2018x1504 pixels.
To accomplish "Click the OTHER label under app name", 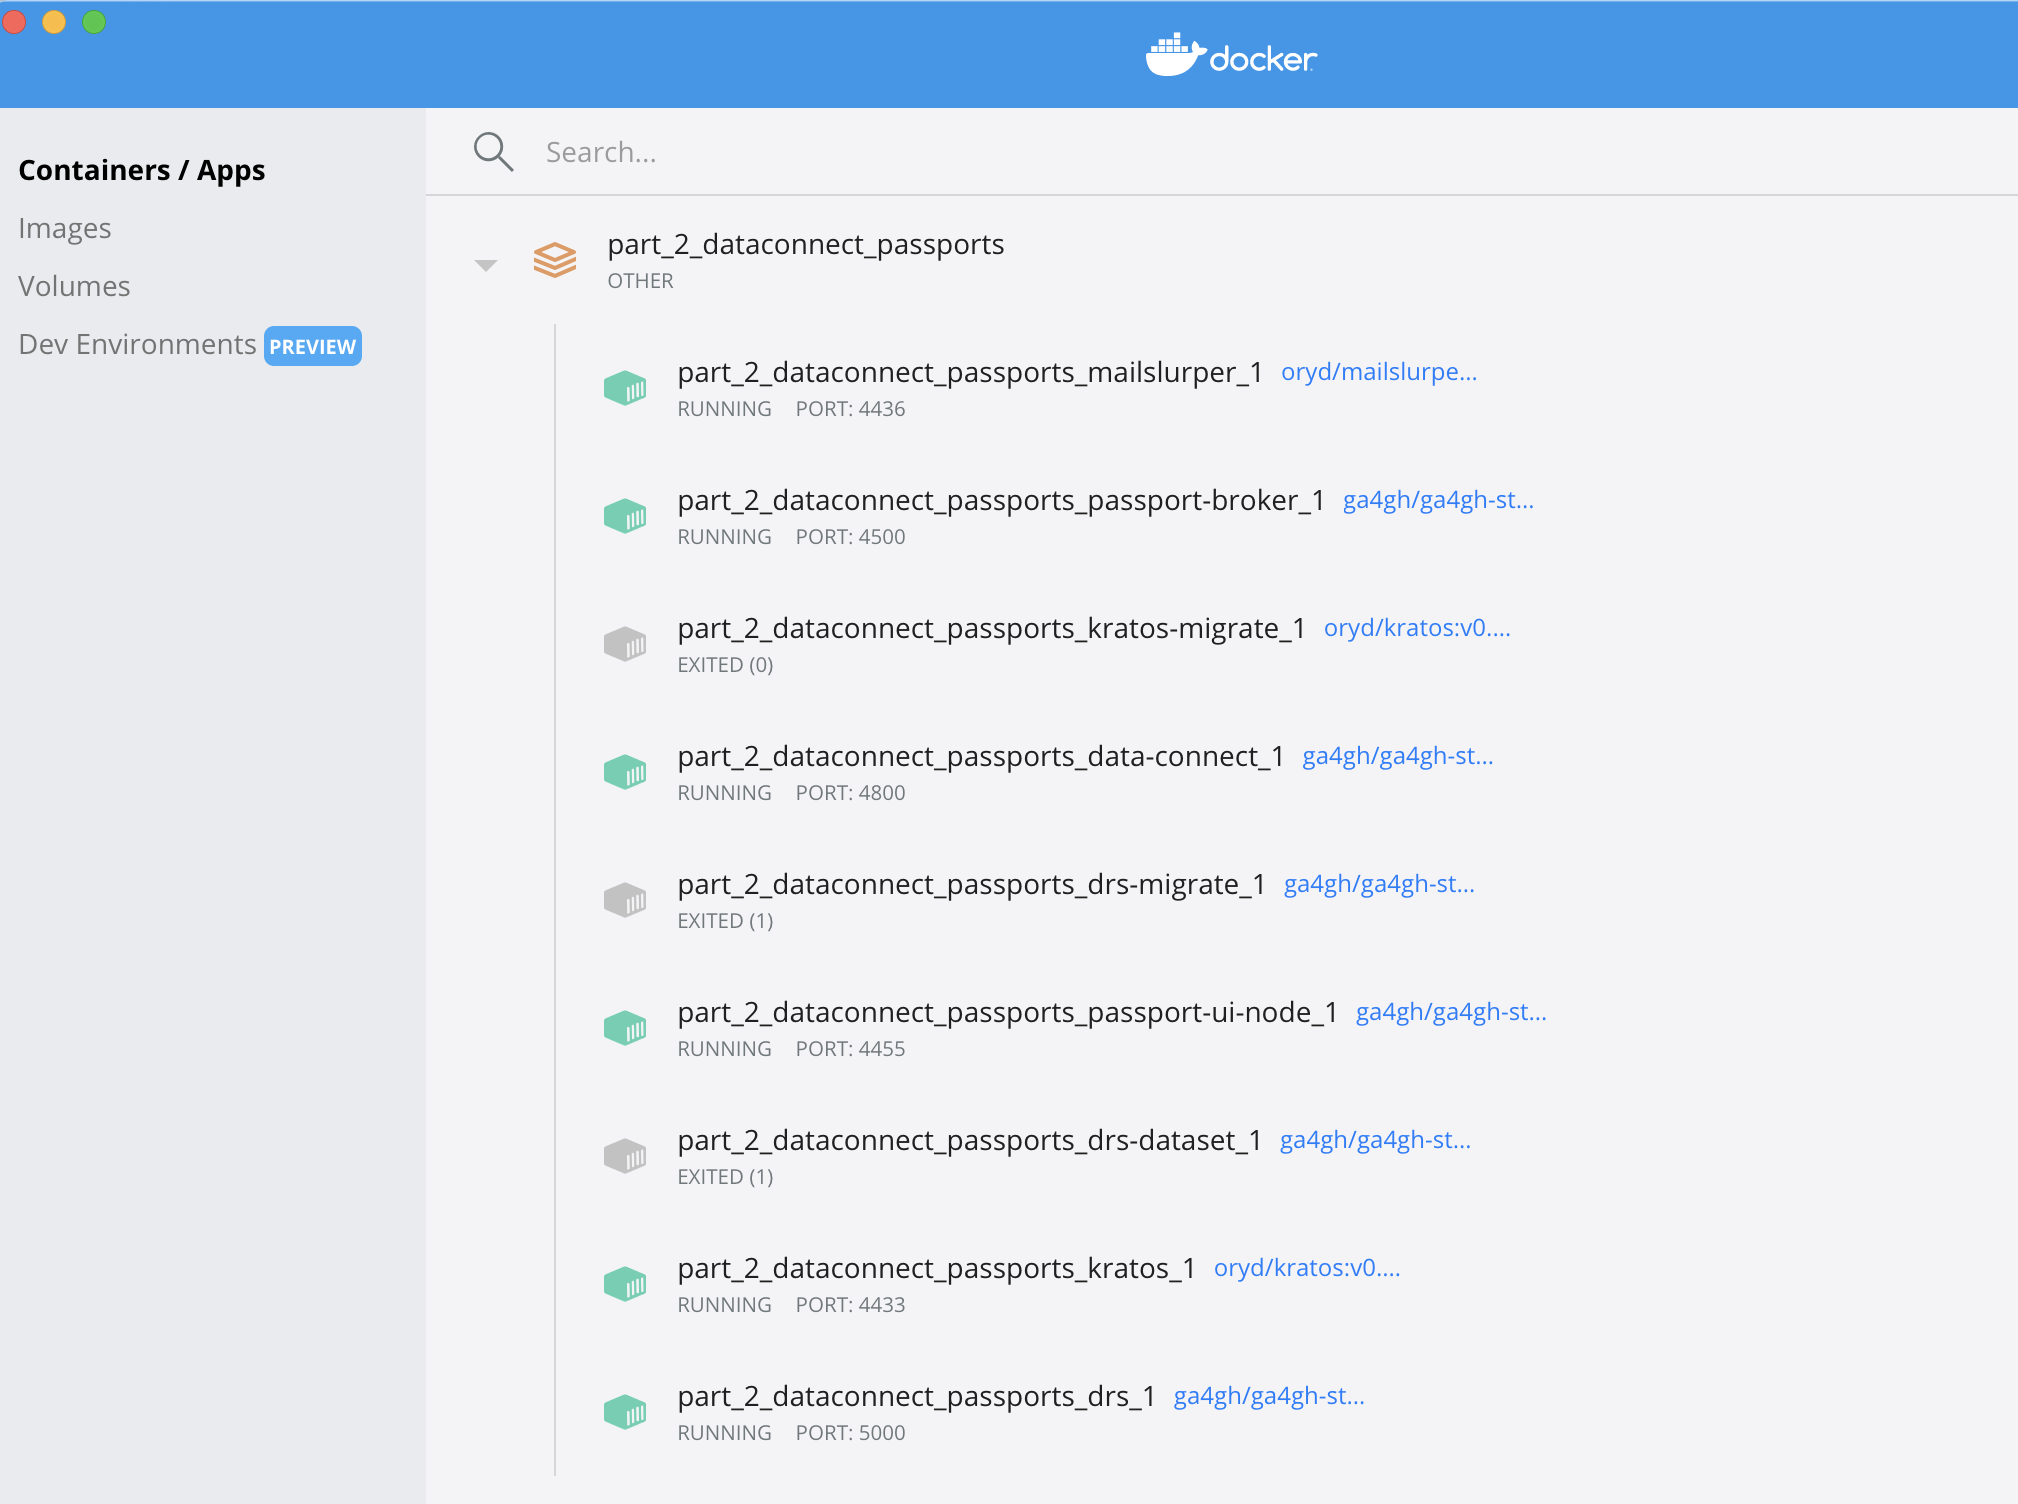I will click(x=640, y=281).
